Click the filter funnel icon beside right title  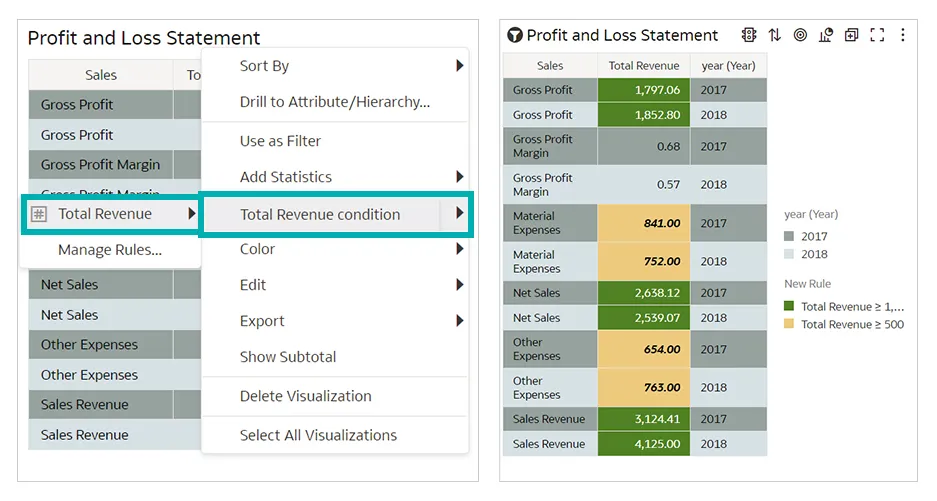[x=515, y=36]
